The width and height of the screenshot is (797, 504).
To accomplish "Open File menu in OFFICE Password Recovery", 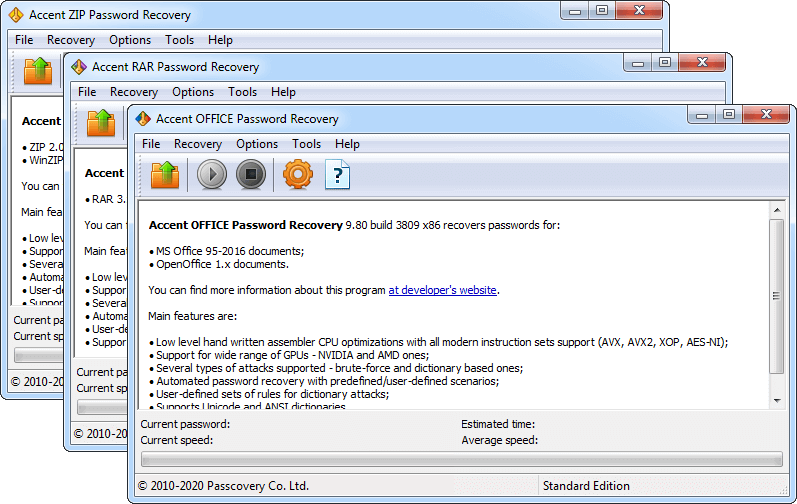I will coord(151,144).
